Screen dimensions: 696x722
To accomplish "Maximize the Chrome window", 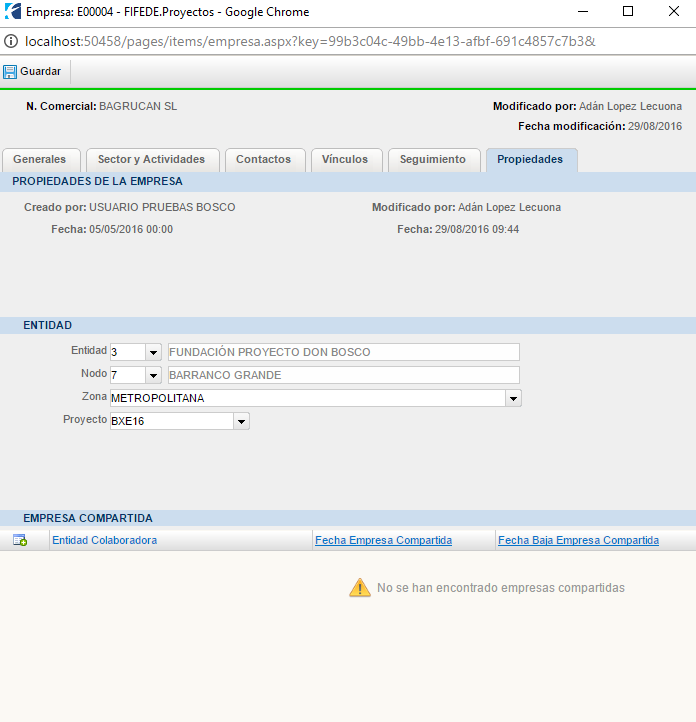I will pyautogui.click(x=628, y=12).
